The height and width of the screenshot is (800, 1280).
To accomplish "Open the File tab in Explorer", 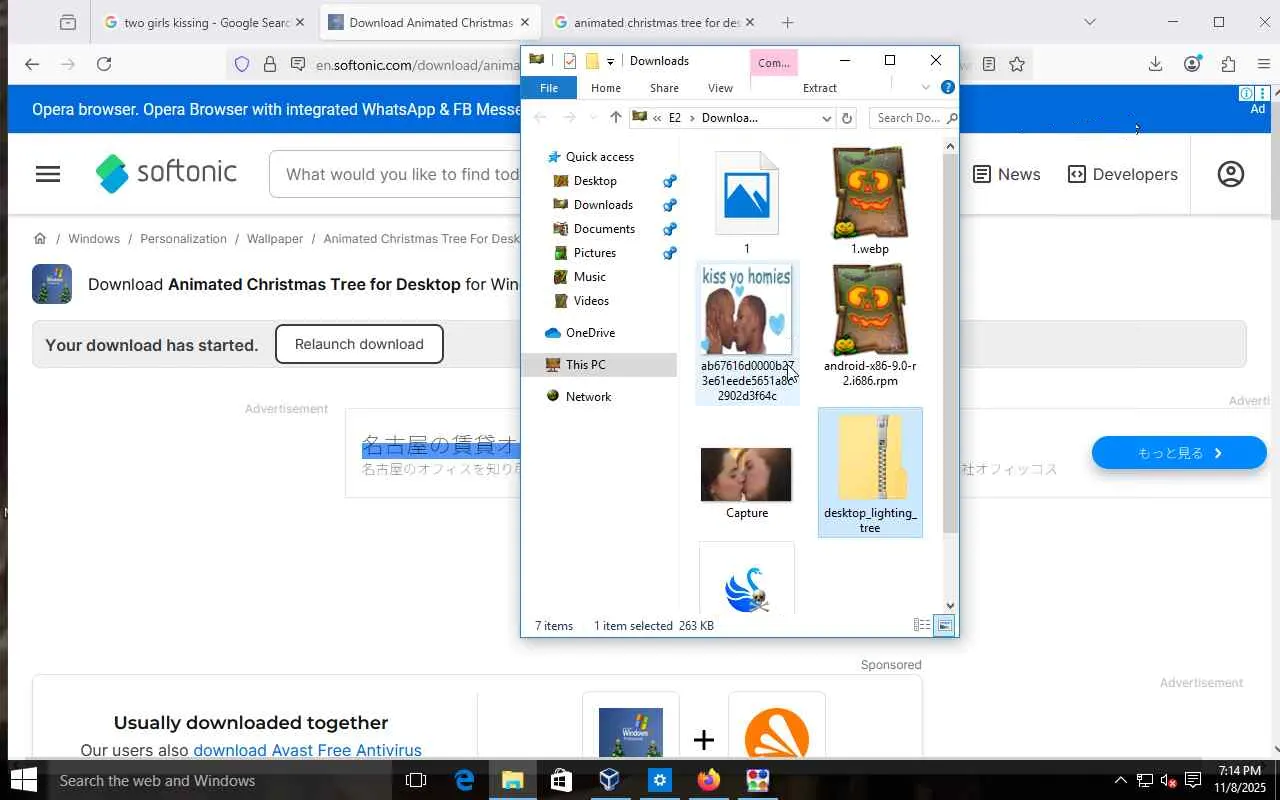I will click(x=549, y=88).
